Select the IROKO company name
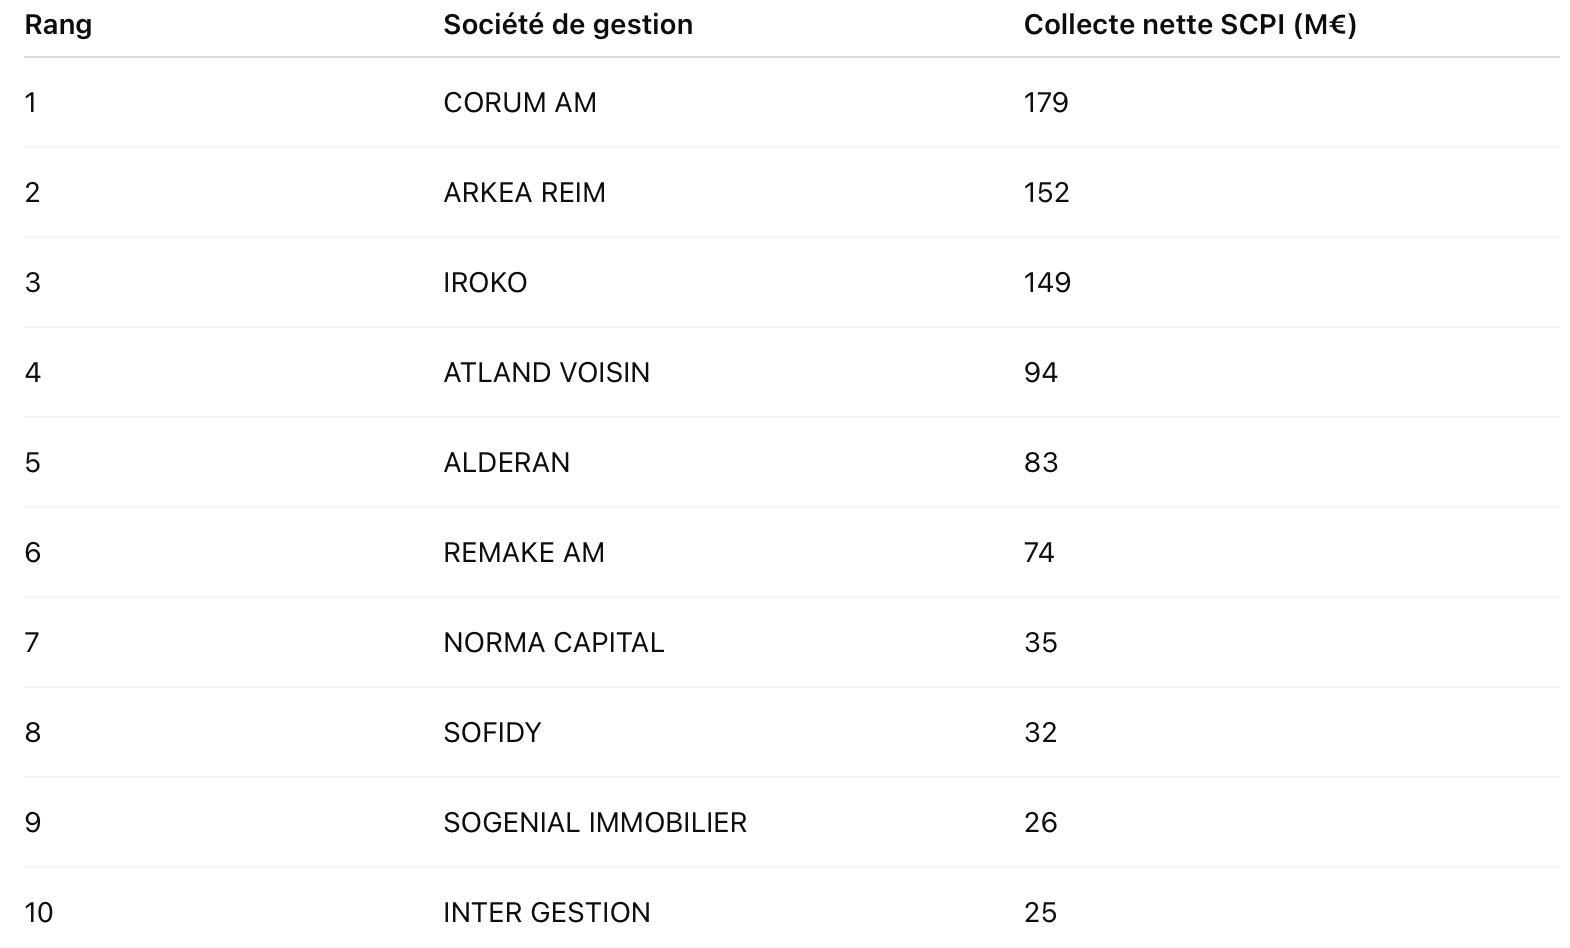 pos(485,283)
